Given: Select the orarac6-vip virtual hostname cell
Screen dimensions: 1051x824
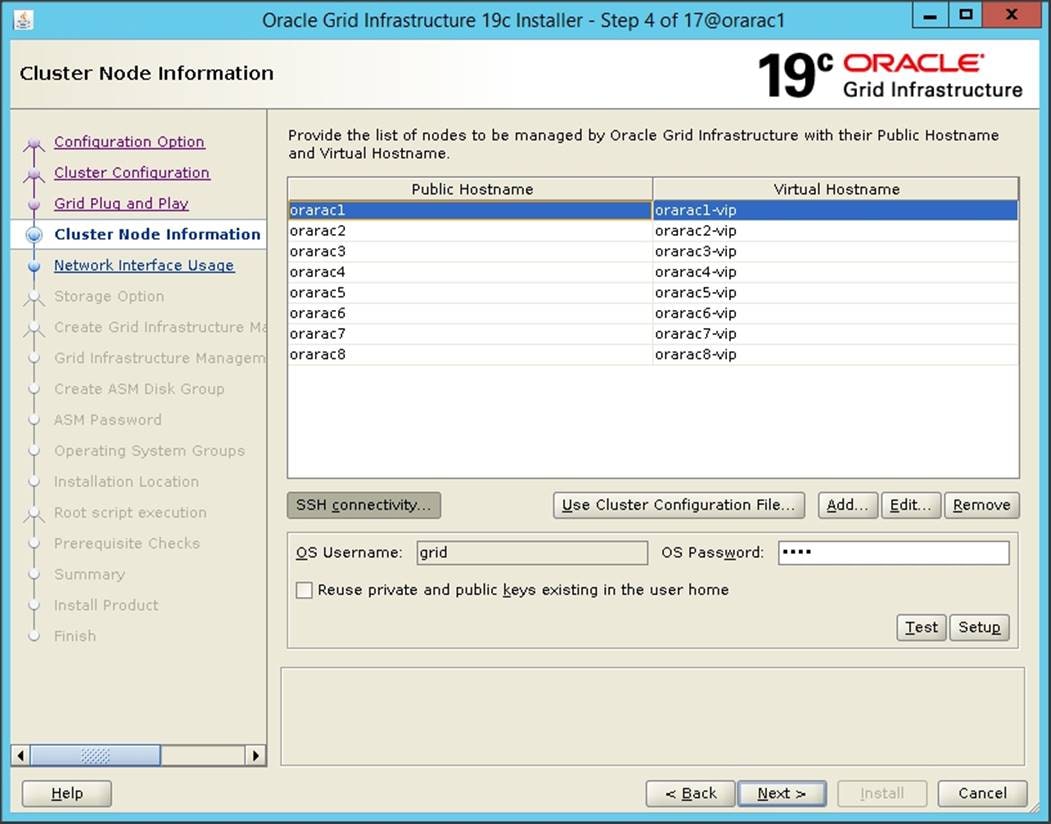Looking at the screenshot, I should pos(836,313).
